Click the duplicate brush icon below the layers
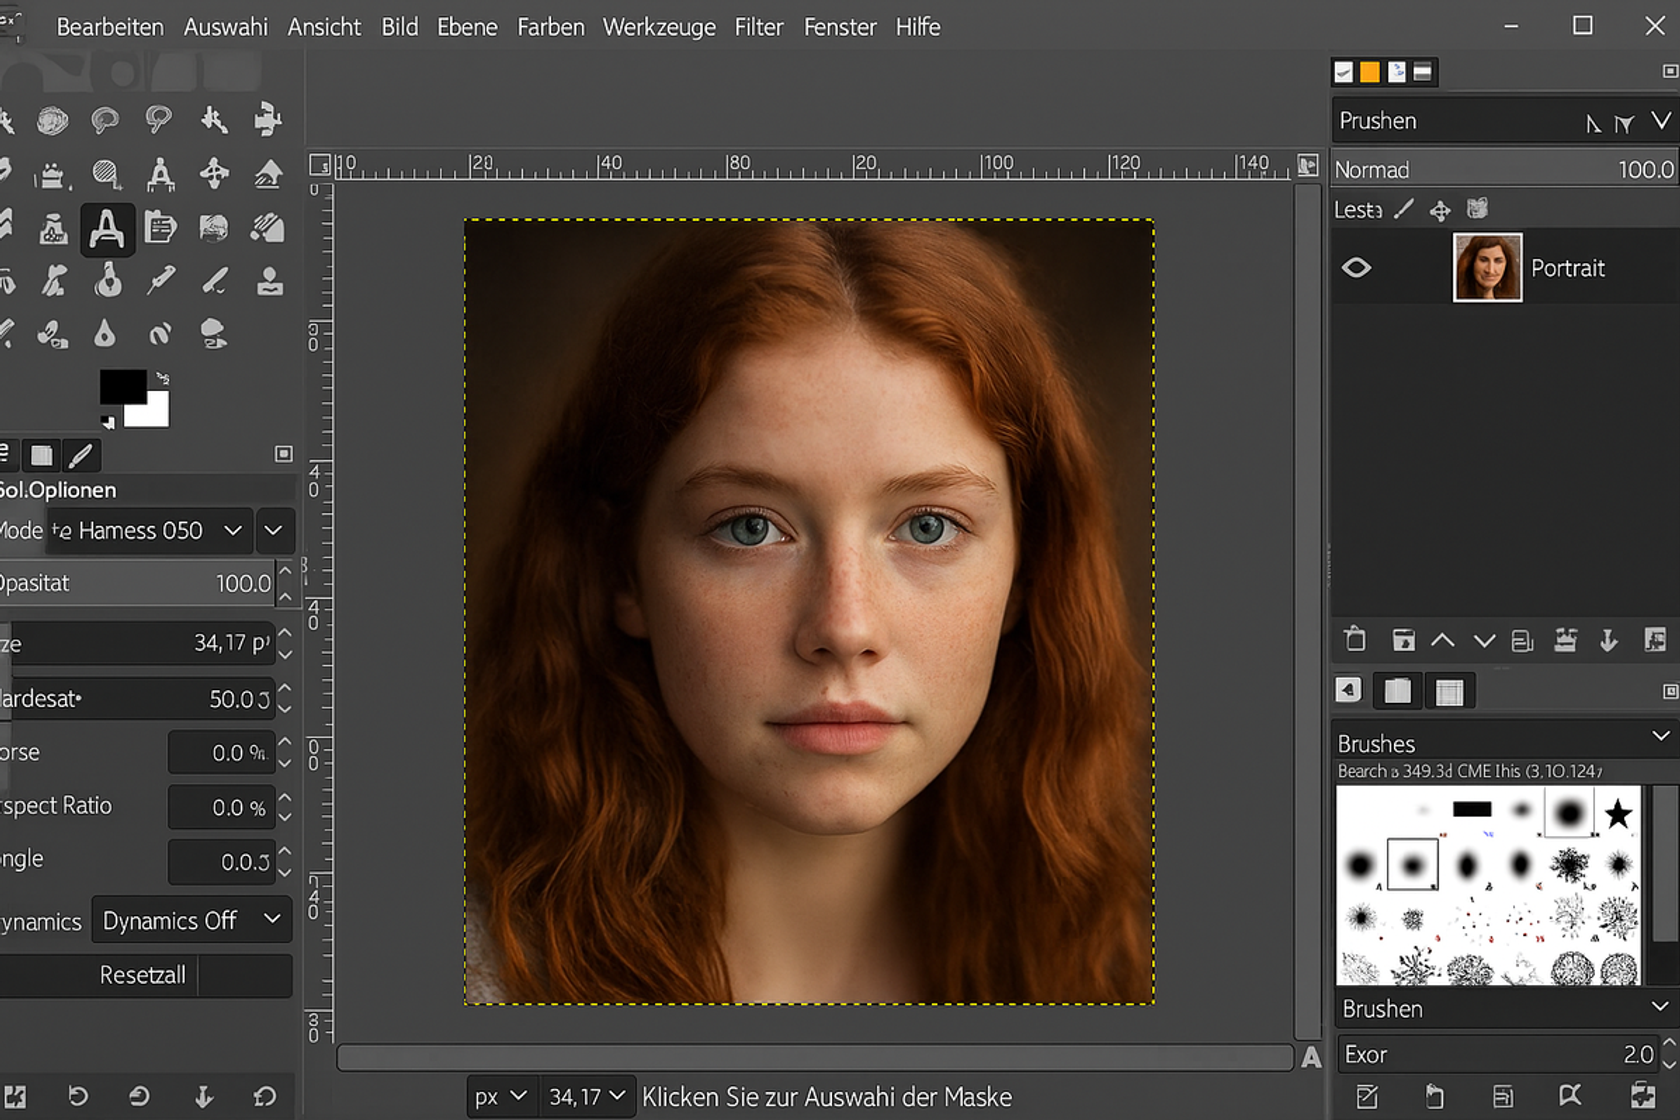 click(1522, 640)
